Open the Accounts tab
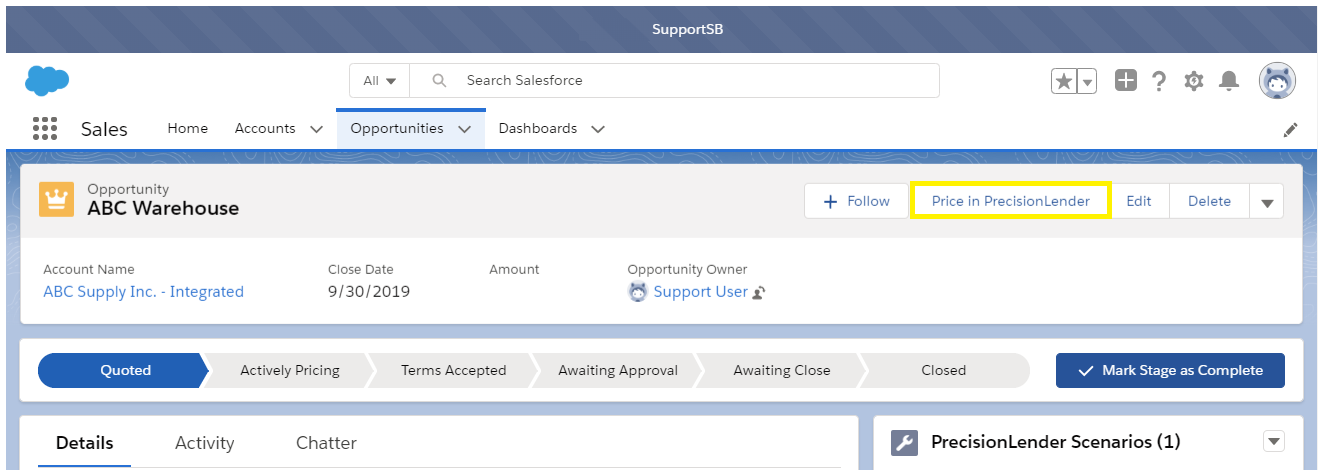The width and height of the screenshot is (1322, 475). (x=265, y=128)
